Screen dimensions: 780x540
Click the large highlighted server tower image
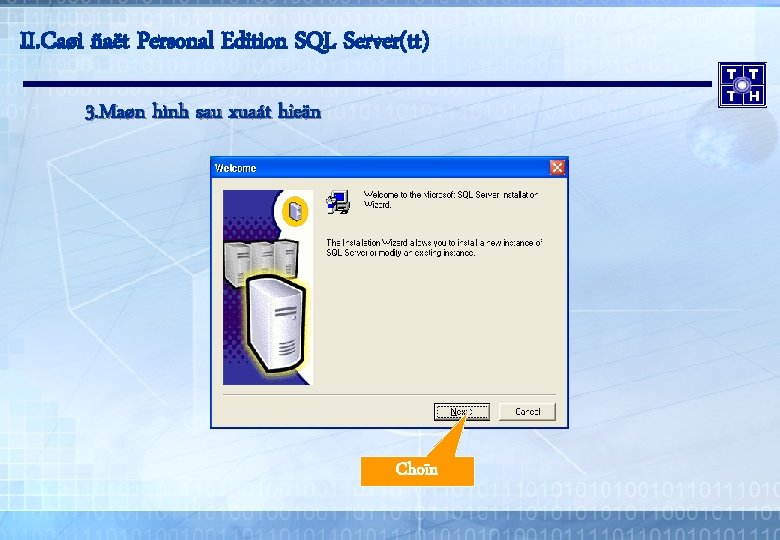(x=275, y=323)
